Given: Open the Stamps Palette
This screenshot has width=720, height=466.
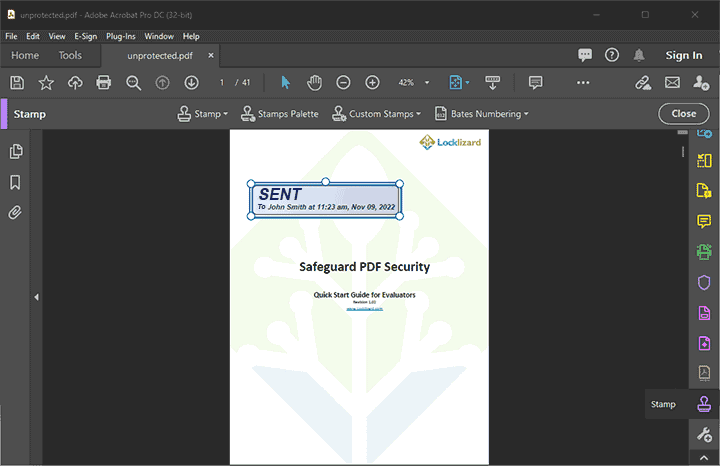Looking at the screenshot, I should [279, 114].
